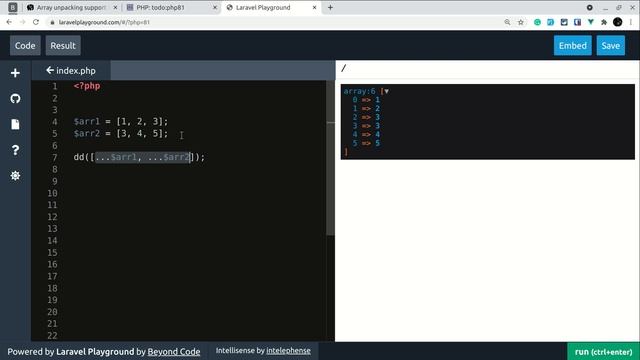Click the '5 => 5' output row
The image size is (640, 360).
tap(366, 143)
